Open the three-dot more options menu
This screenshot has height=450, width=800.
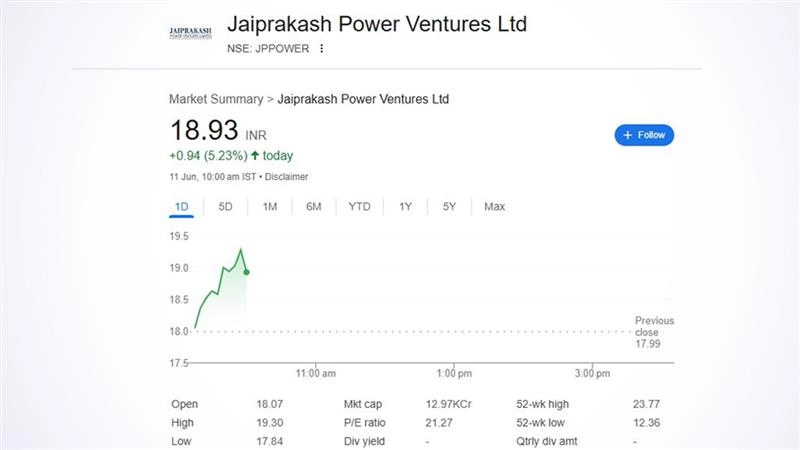tap(321, 48)
